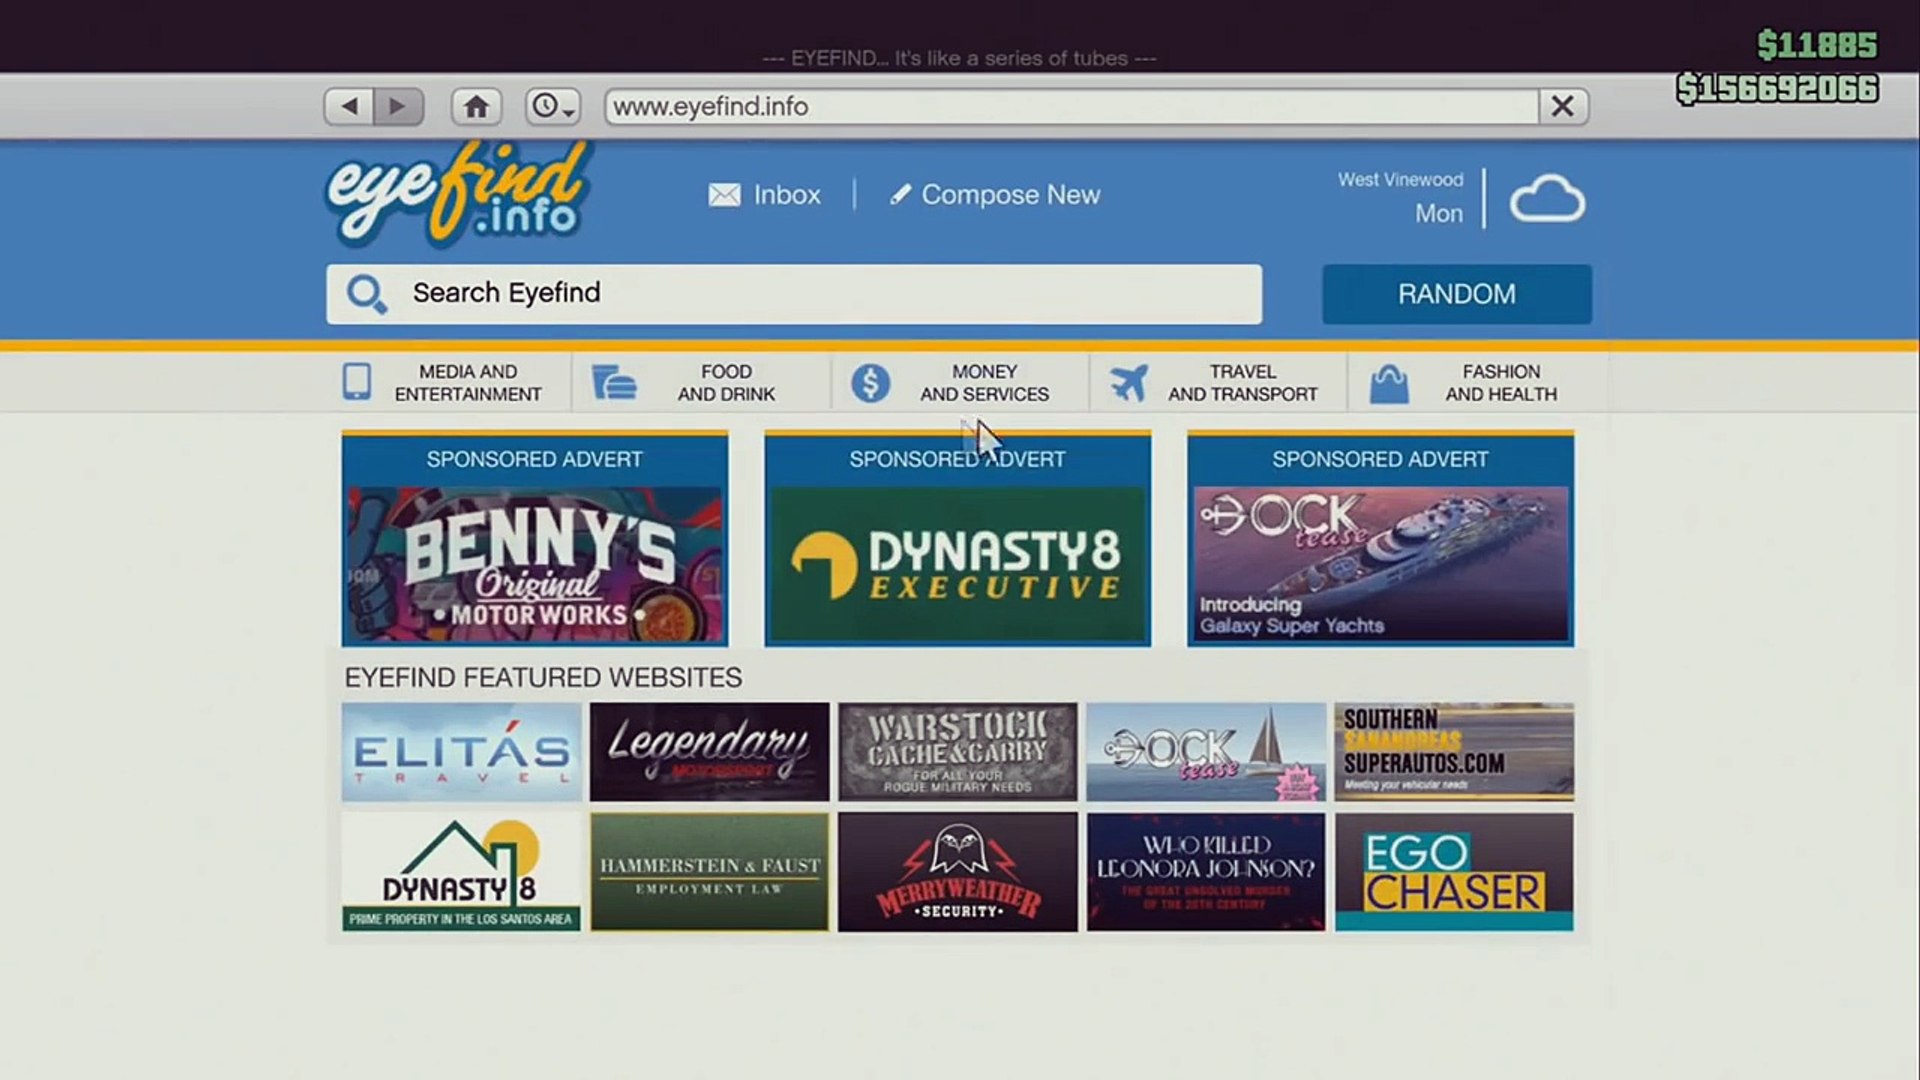
Task: Go to the browser home page icon
Action: pos(476,106)
